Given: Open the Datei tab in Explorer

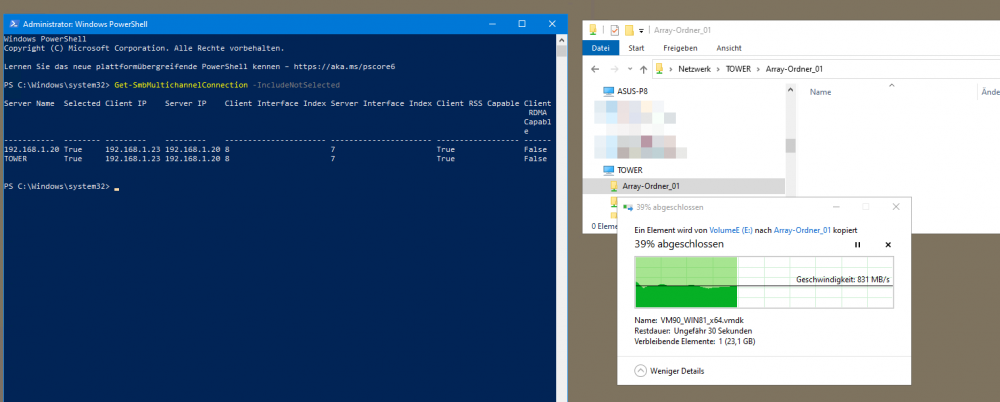Looking at the screenshot, I should pos(601,48).
